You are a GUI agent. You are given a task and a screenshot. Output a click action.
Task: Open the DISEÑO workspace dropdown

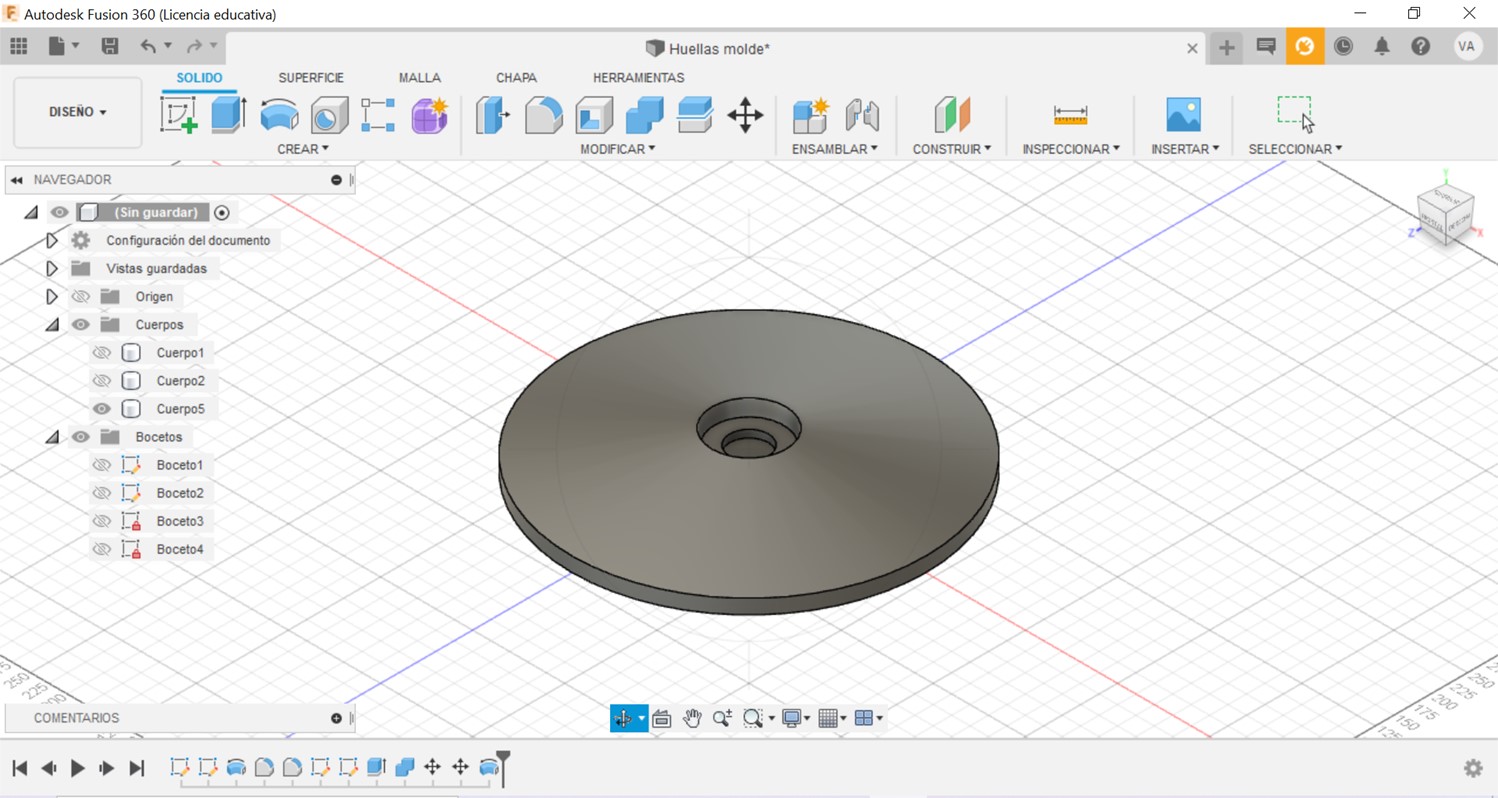pyautogui.click(x=78, y=112)
